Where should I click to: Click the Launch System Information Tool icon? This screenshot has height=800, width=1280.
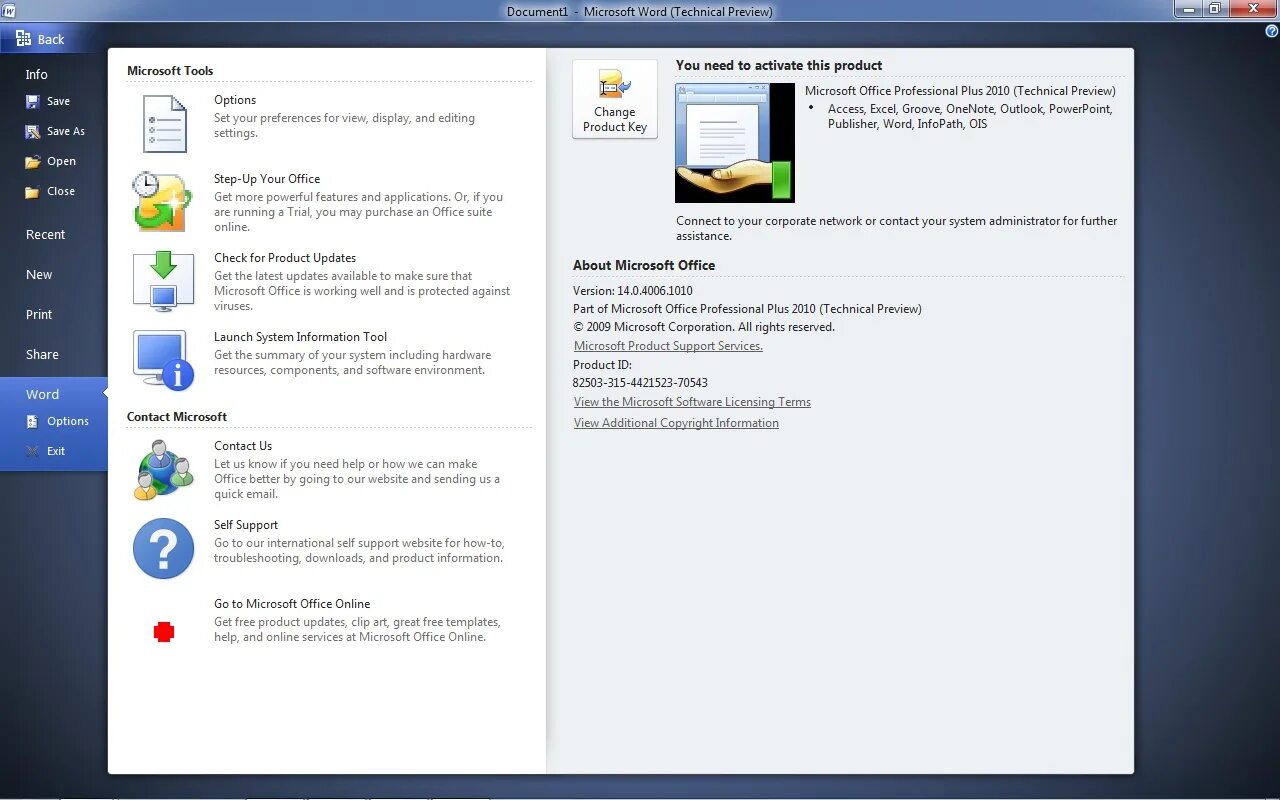pos(163,360)
